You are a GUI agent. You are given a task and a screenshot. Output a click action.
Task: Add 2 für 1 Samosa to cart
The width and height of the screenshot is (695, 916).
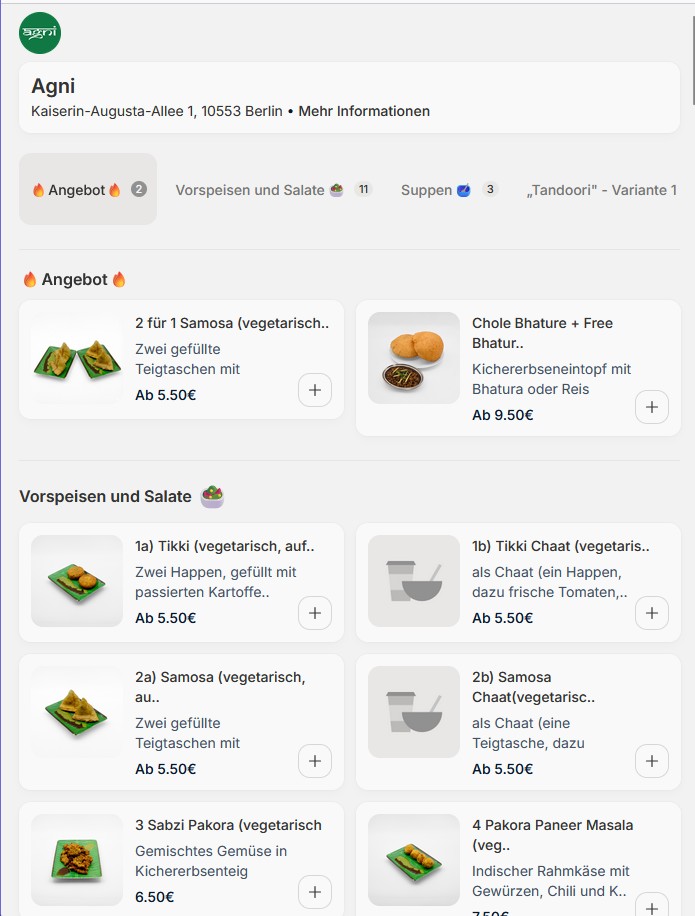point(315,390)
